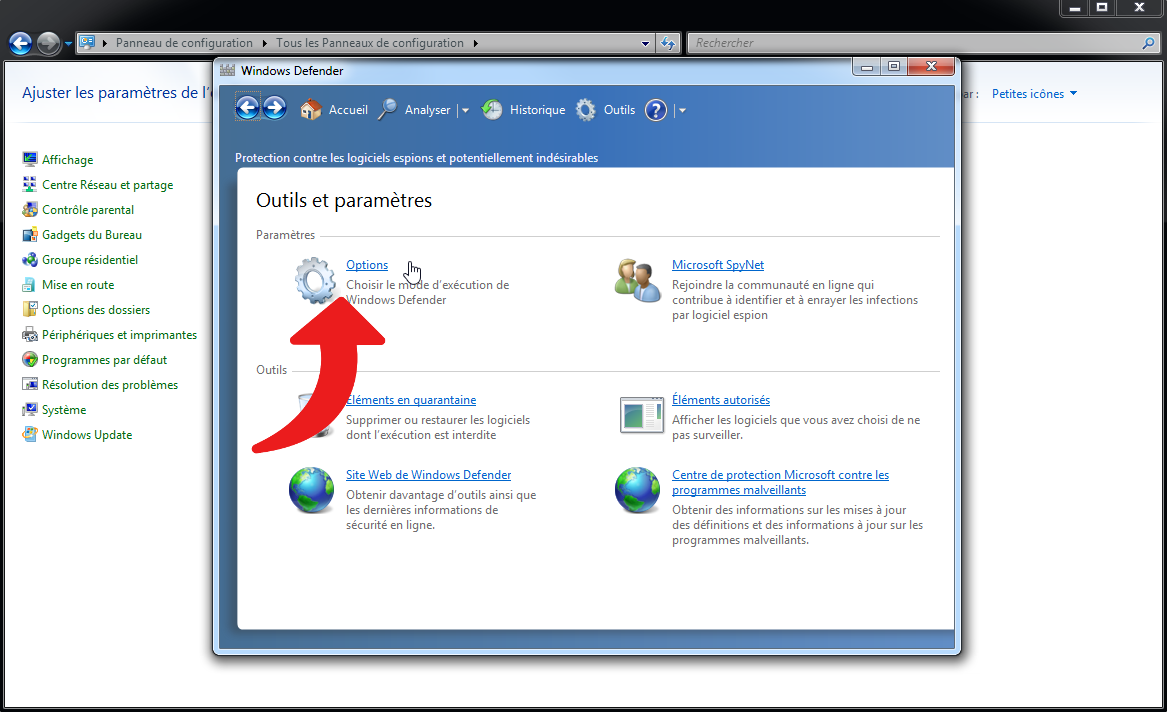Screen dimensions: 1167x712
Task: Open Options des dossiers item
Action: [x=96, y=310]
